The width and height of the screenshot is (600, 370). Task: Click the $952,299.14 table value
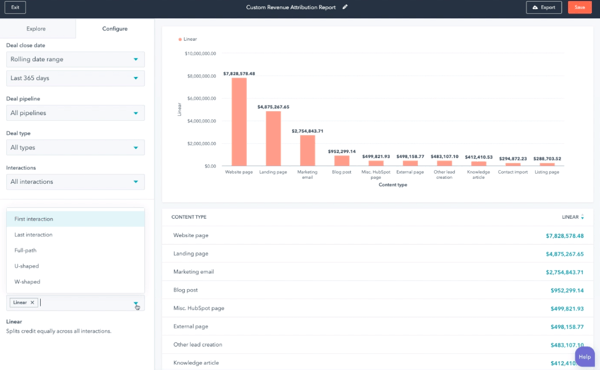click(567, 290)
